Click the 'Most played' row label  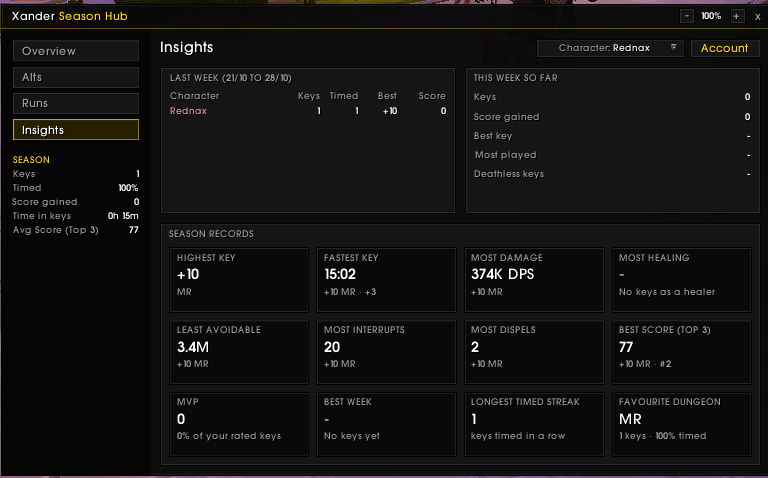coord(505,155)
